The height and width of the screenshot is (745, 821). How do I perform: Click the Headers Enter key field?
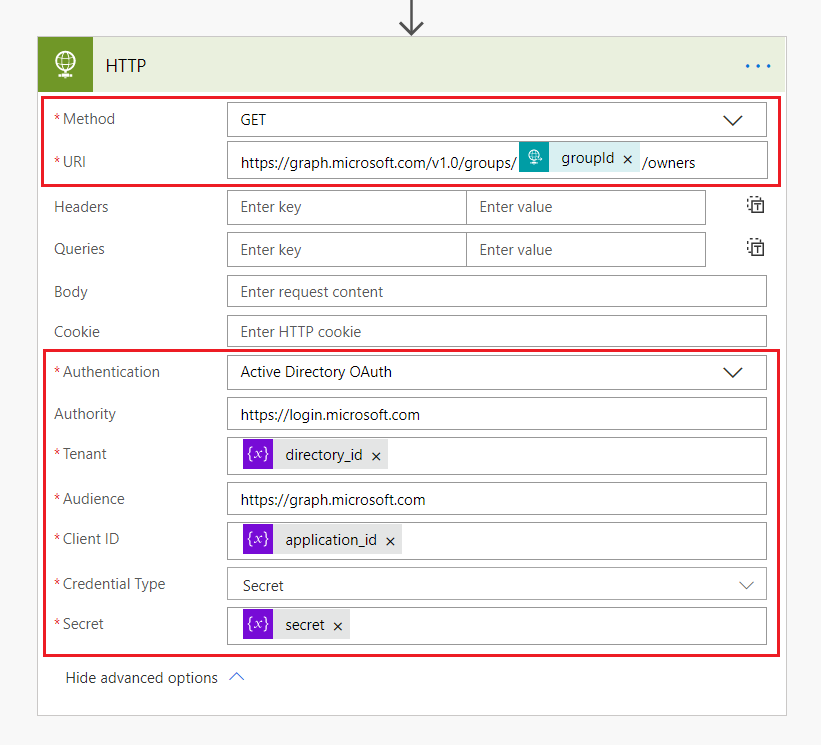[346, 207]
